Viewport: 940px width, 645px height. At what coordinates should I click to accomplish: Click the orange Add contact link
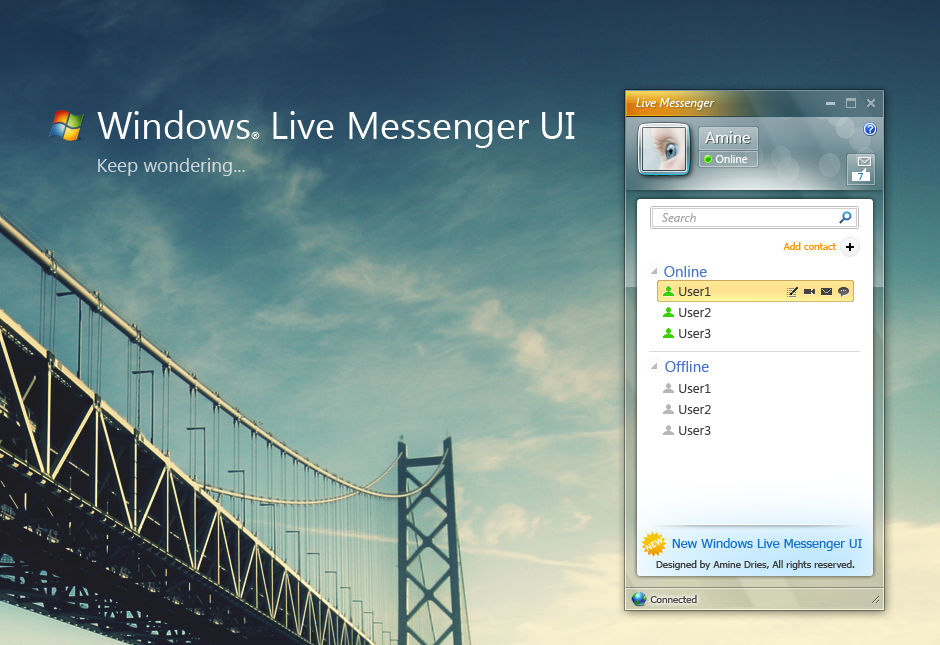809,246
